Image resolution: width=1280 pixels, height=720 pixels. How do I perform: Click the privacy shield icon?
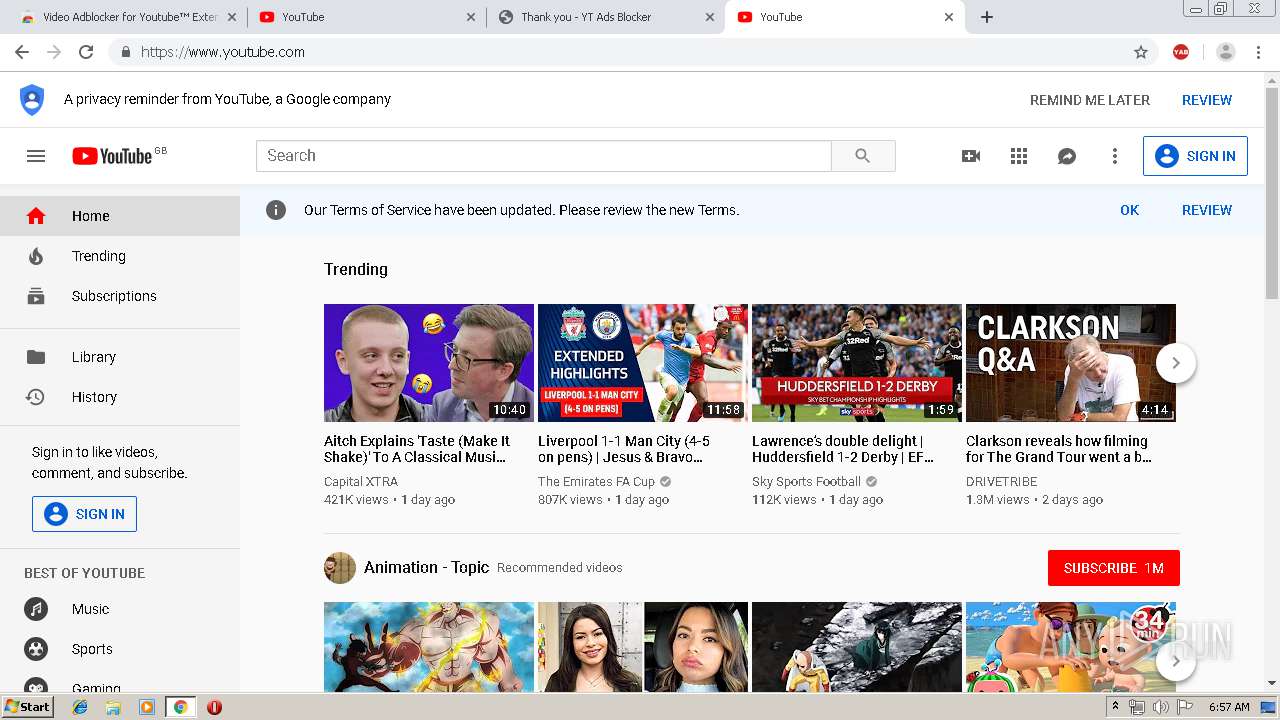coord(32,100)
